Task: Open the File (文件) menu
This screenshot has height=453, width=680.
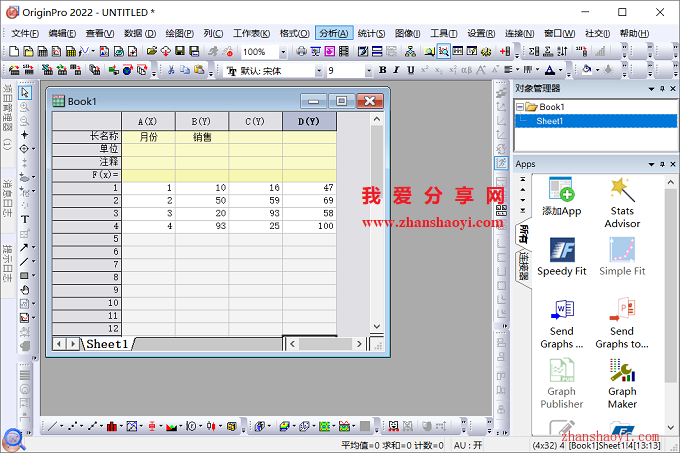Action: 25,33
